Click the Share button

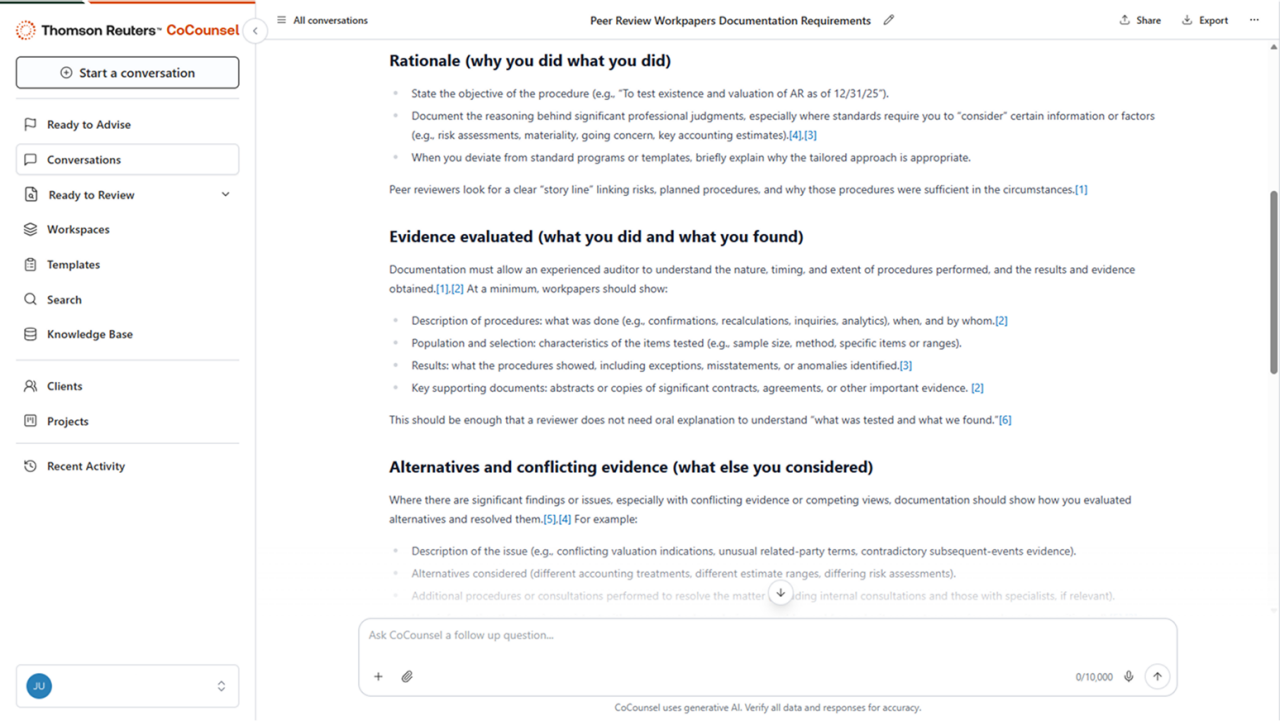1140,20
